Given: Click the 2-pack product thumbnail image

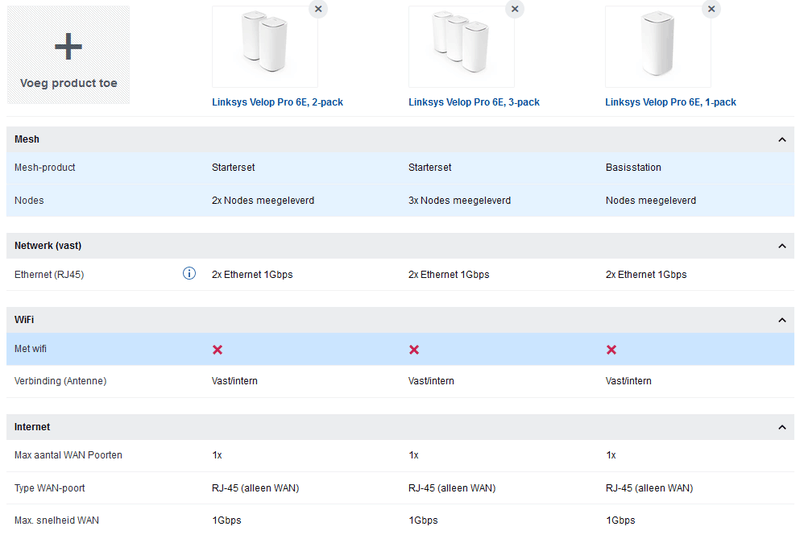Looking at the screenshot, I should coord(265,46).
